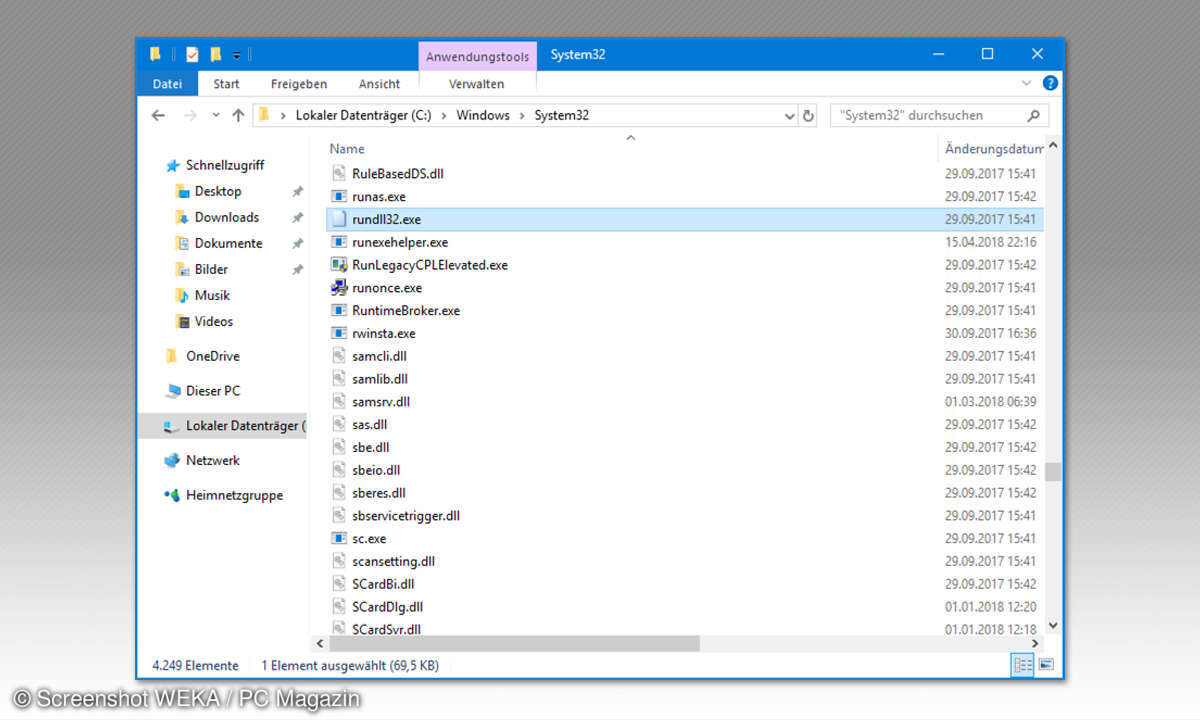Click the Dieser PC icon
The height and width of the screenshot is (720, 1200).
(x=172, y=391)
